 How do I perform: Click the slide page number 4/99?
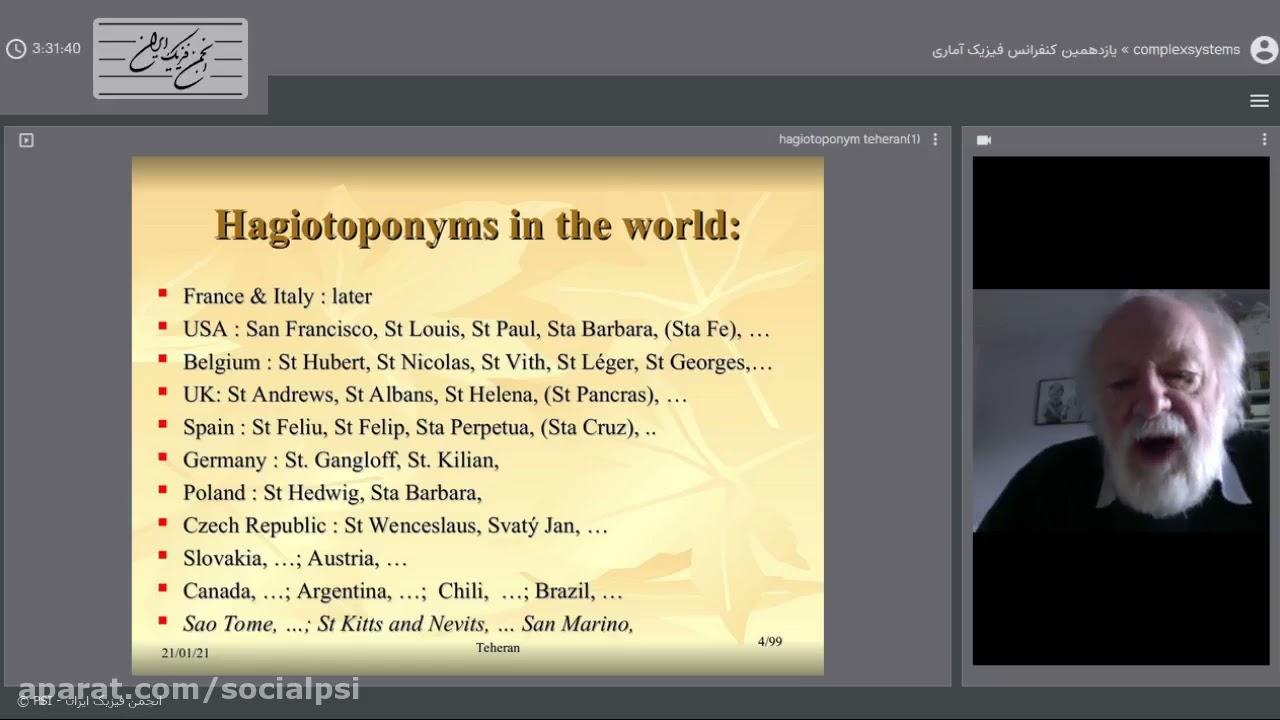click(770, 641)
